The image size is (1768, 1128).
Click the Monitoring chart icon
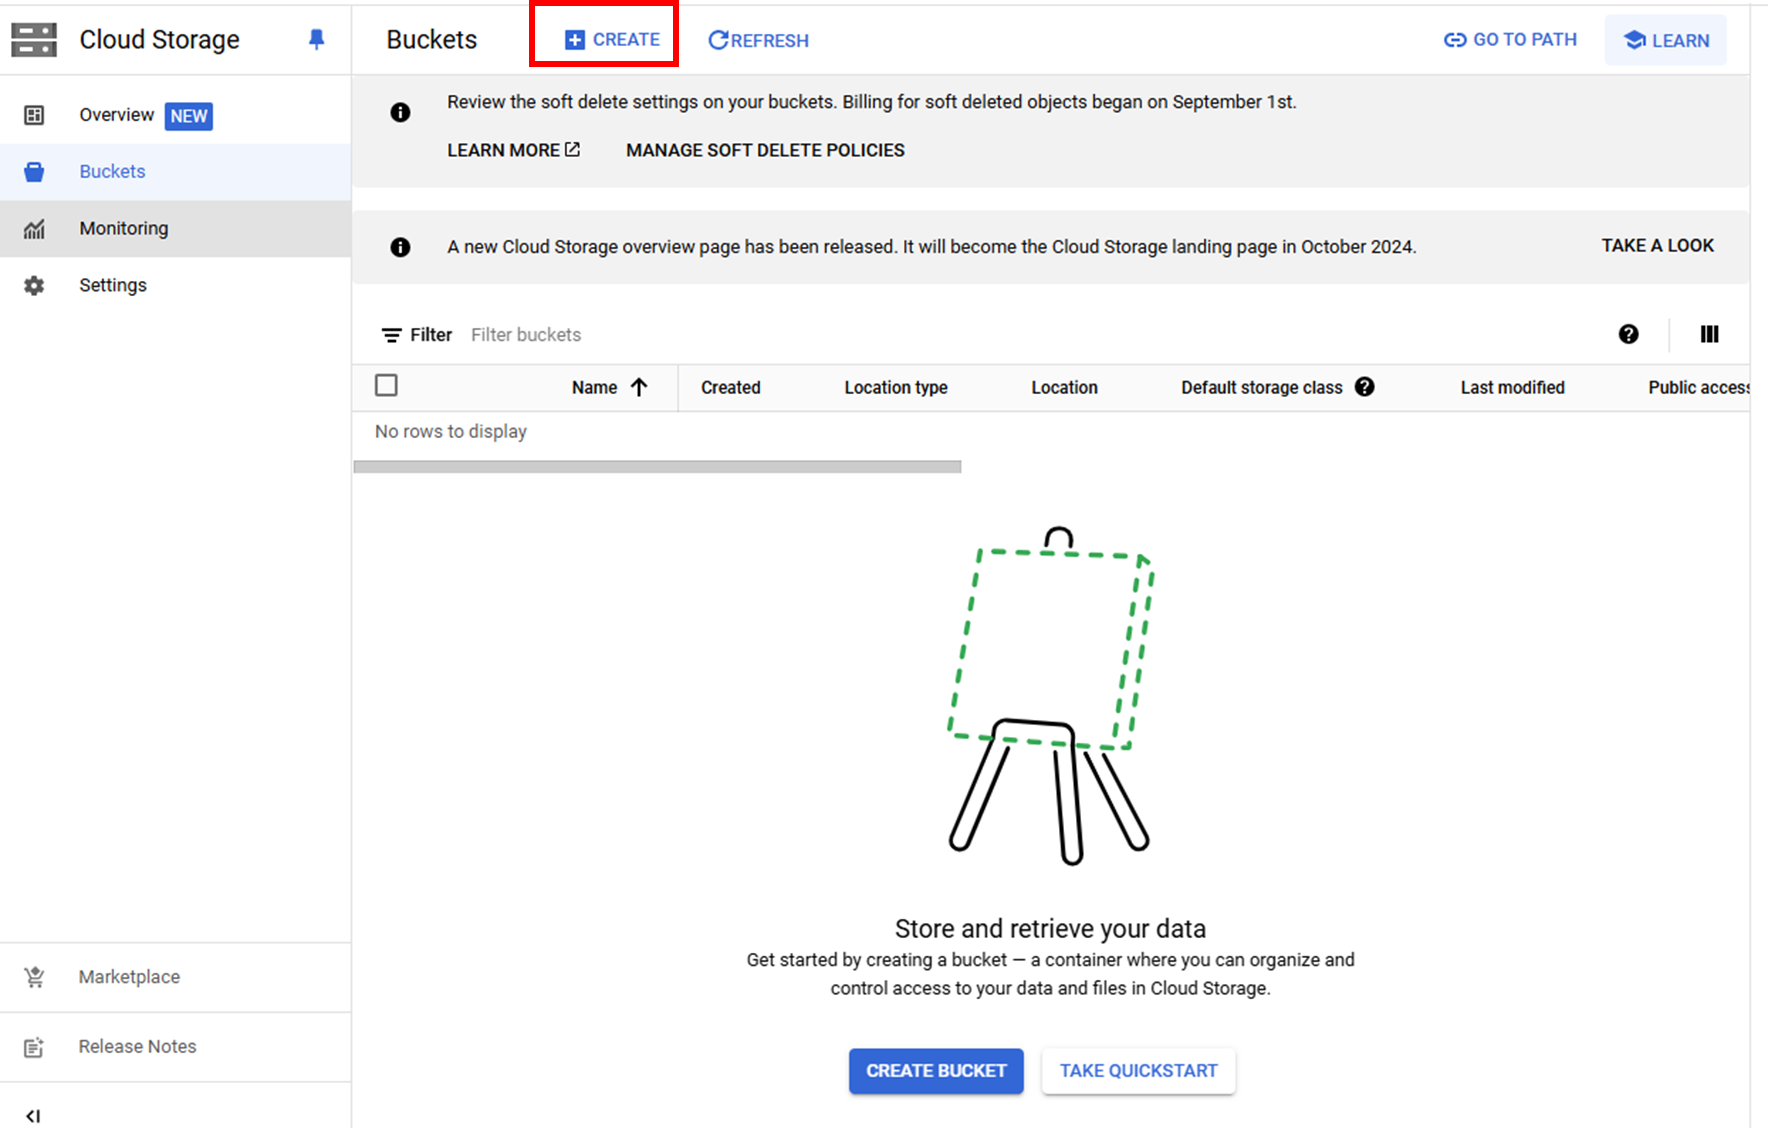coord(34,229)
